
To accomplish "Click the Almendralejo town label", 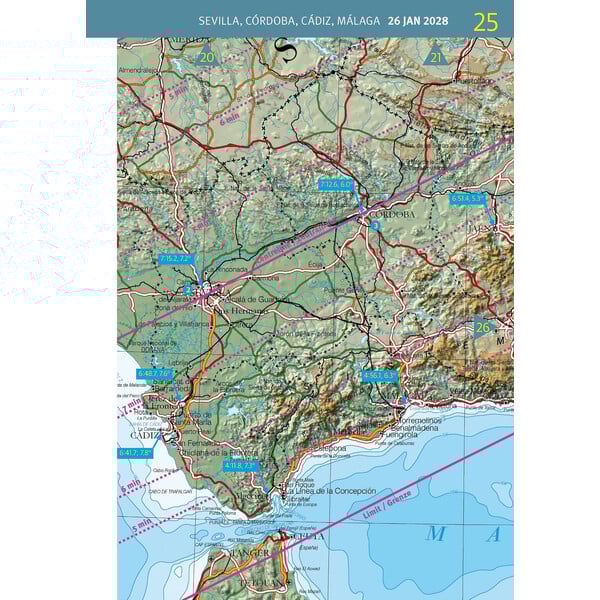I will (138, 70).
